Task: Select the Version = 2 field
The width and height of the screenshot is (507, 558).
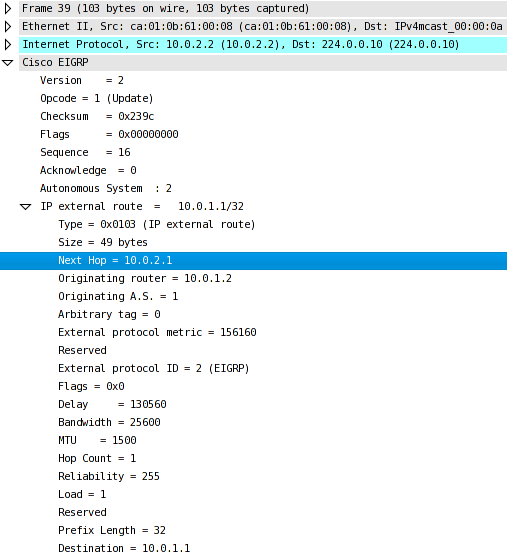Action: tap(82, 80)
